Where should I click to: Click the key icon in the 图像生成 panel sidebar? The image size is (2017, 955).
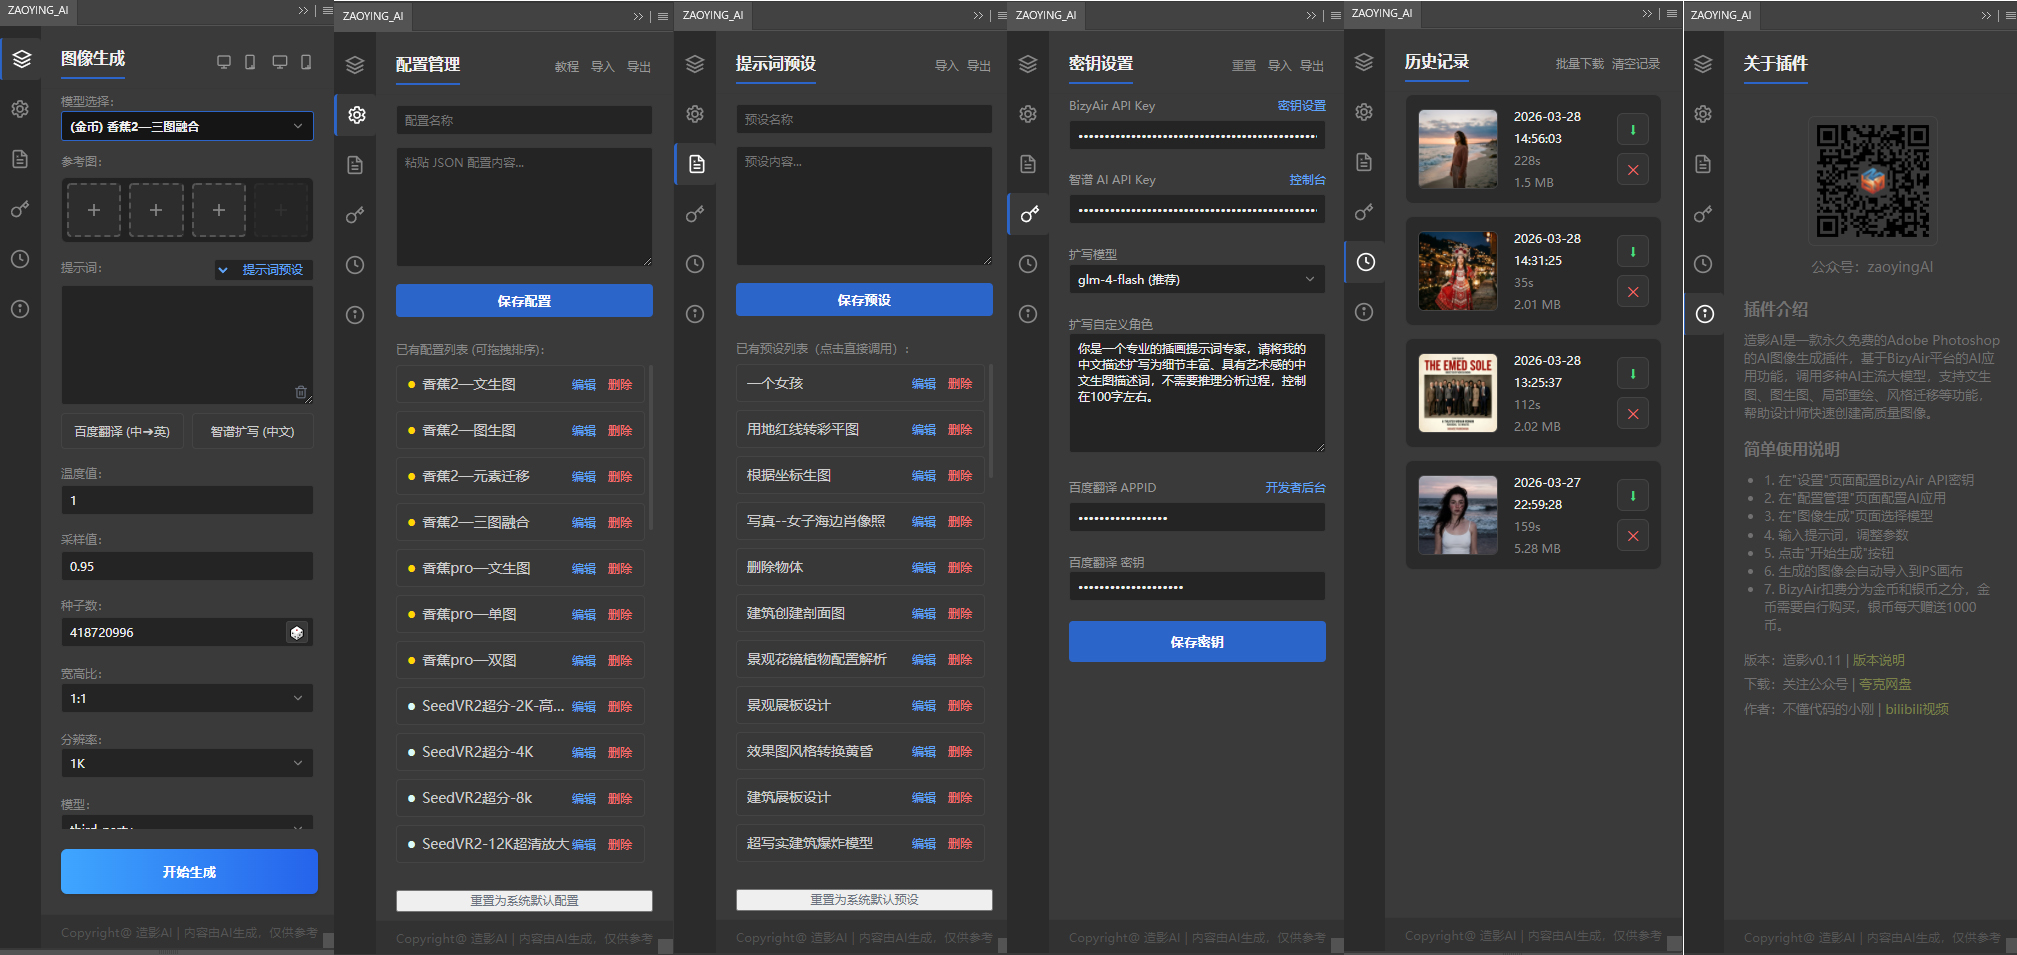pos(20,210)
